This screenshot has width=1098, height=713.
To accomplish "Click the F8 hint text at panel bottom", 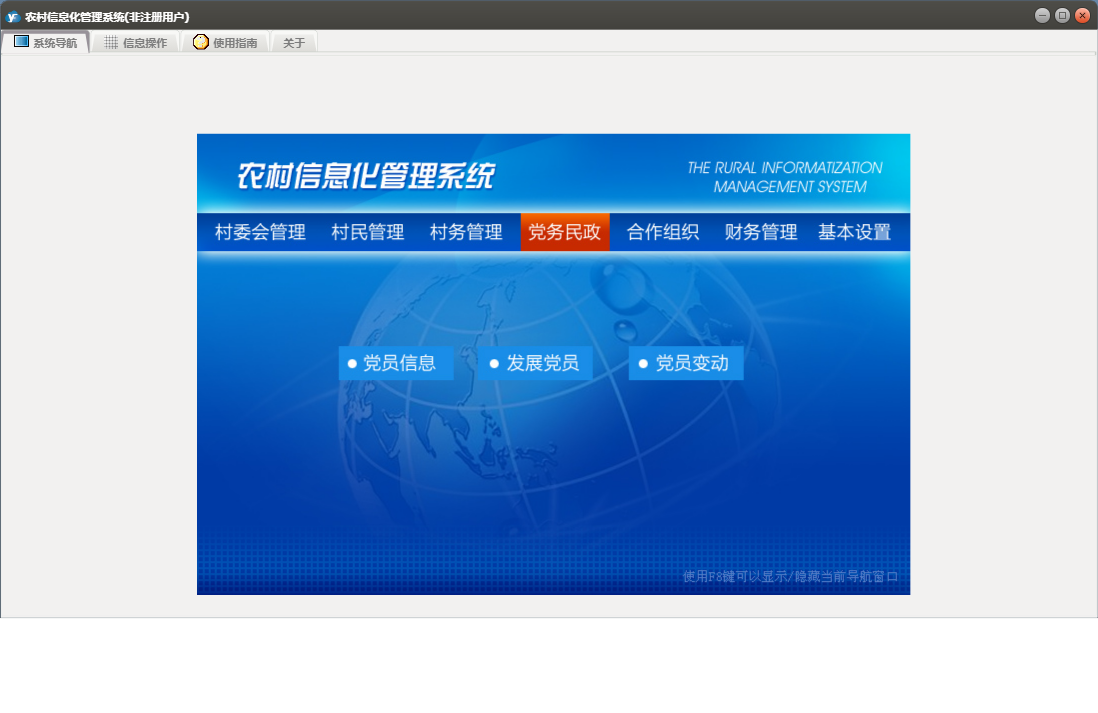I will point(790,576).
